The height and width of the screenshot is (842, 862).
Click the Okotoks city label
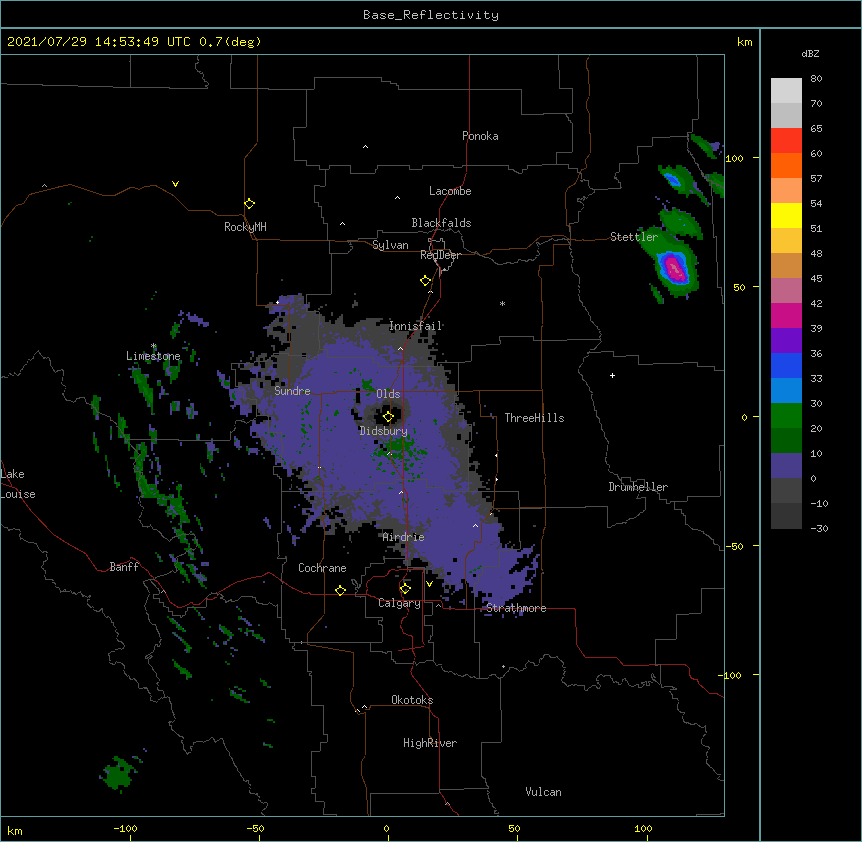[412, 700]
